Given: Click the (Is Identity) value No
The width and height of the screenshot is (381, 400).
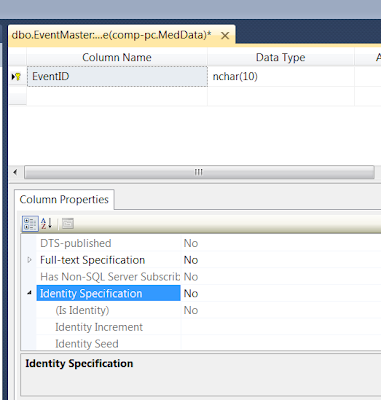Looking at the screenshot, I should coord(191,310).
